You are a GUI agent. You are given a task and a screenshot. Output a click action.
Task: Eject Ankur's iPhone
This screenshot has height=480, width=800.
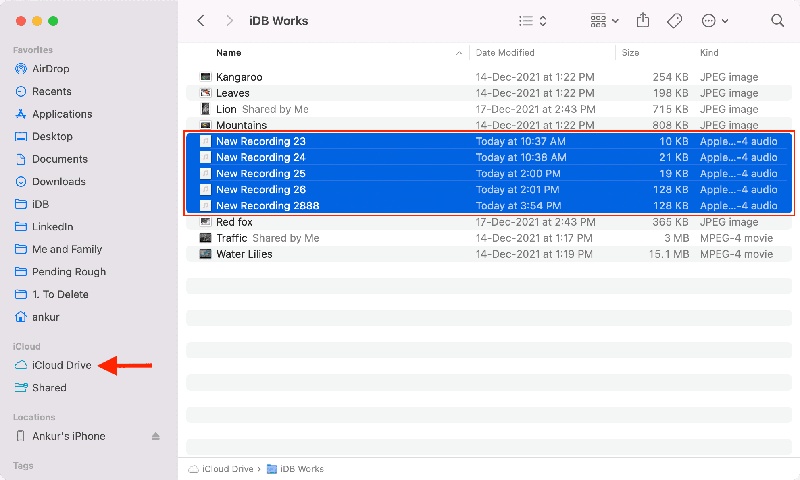(156, 436)
